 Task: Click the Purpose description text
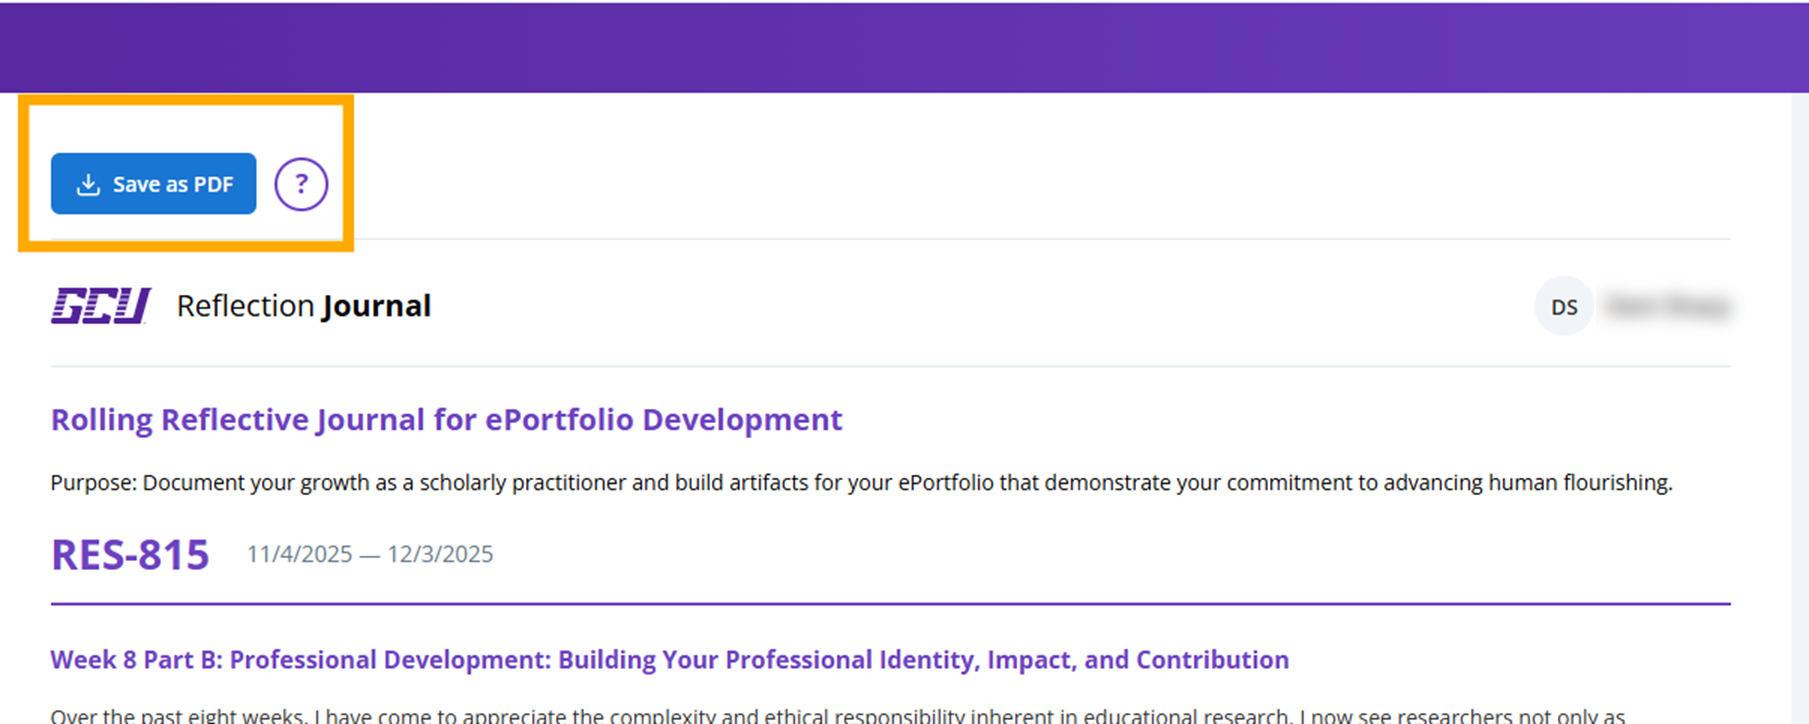point(860,483)
